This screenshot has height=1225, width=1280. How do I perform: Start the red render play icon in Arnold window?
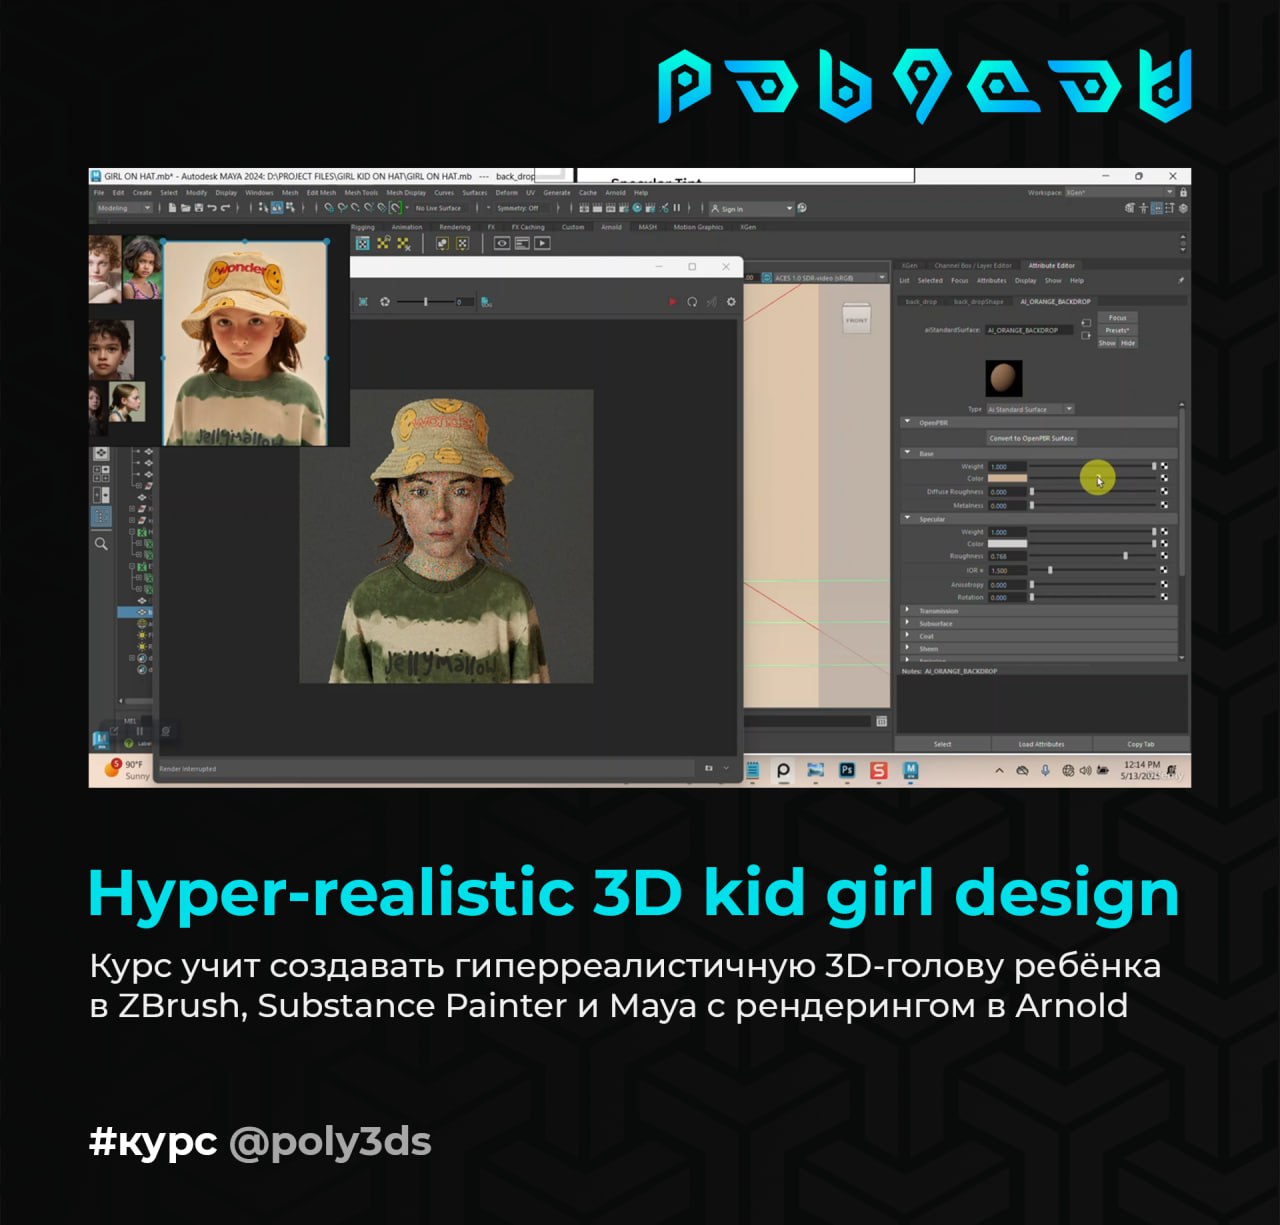click(x=672, y=302)
